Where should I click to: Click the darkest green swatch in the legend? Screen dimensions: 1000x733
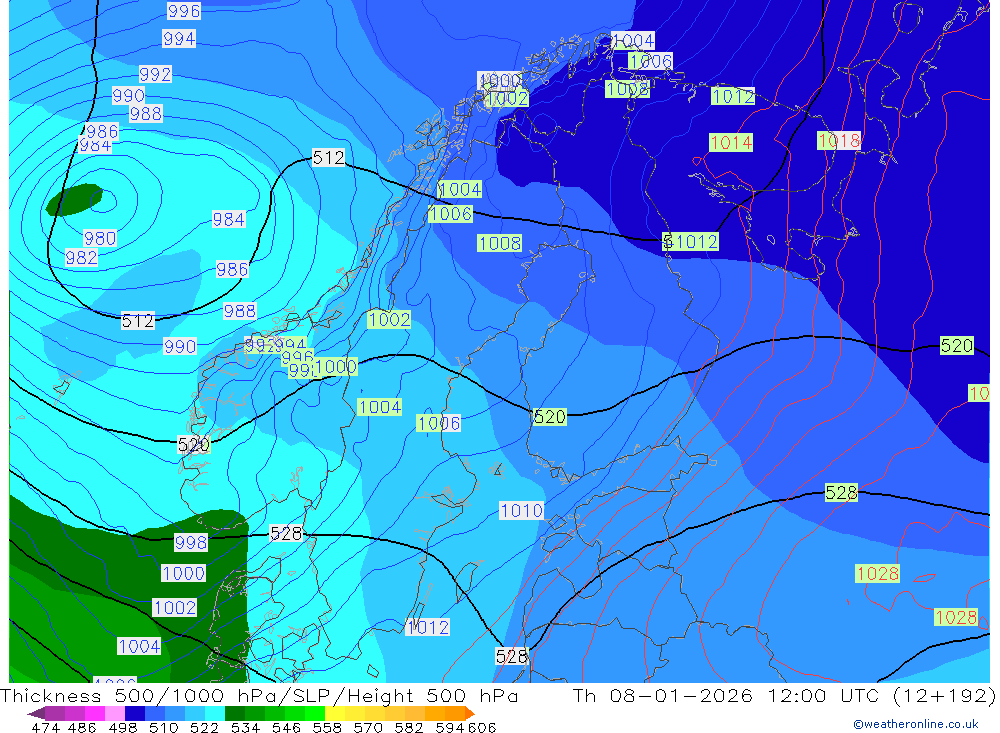tap(235, 713)
